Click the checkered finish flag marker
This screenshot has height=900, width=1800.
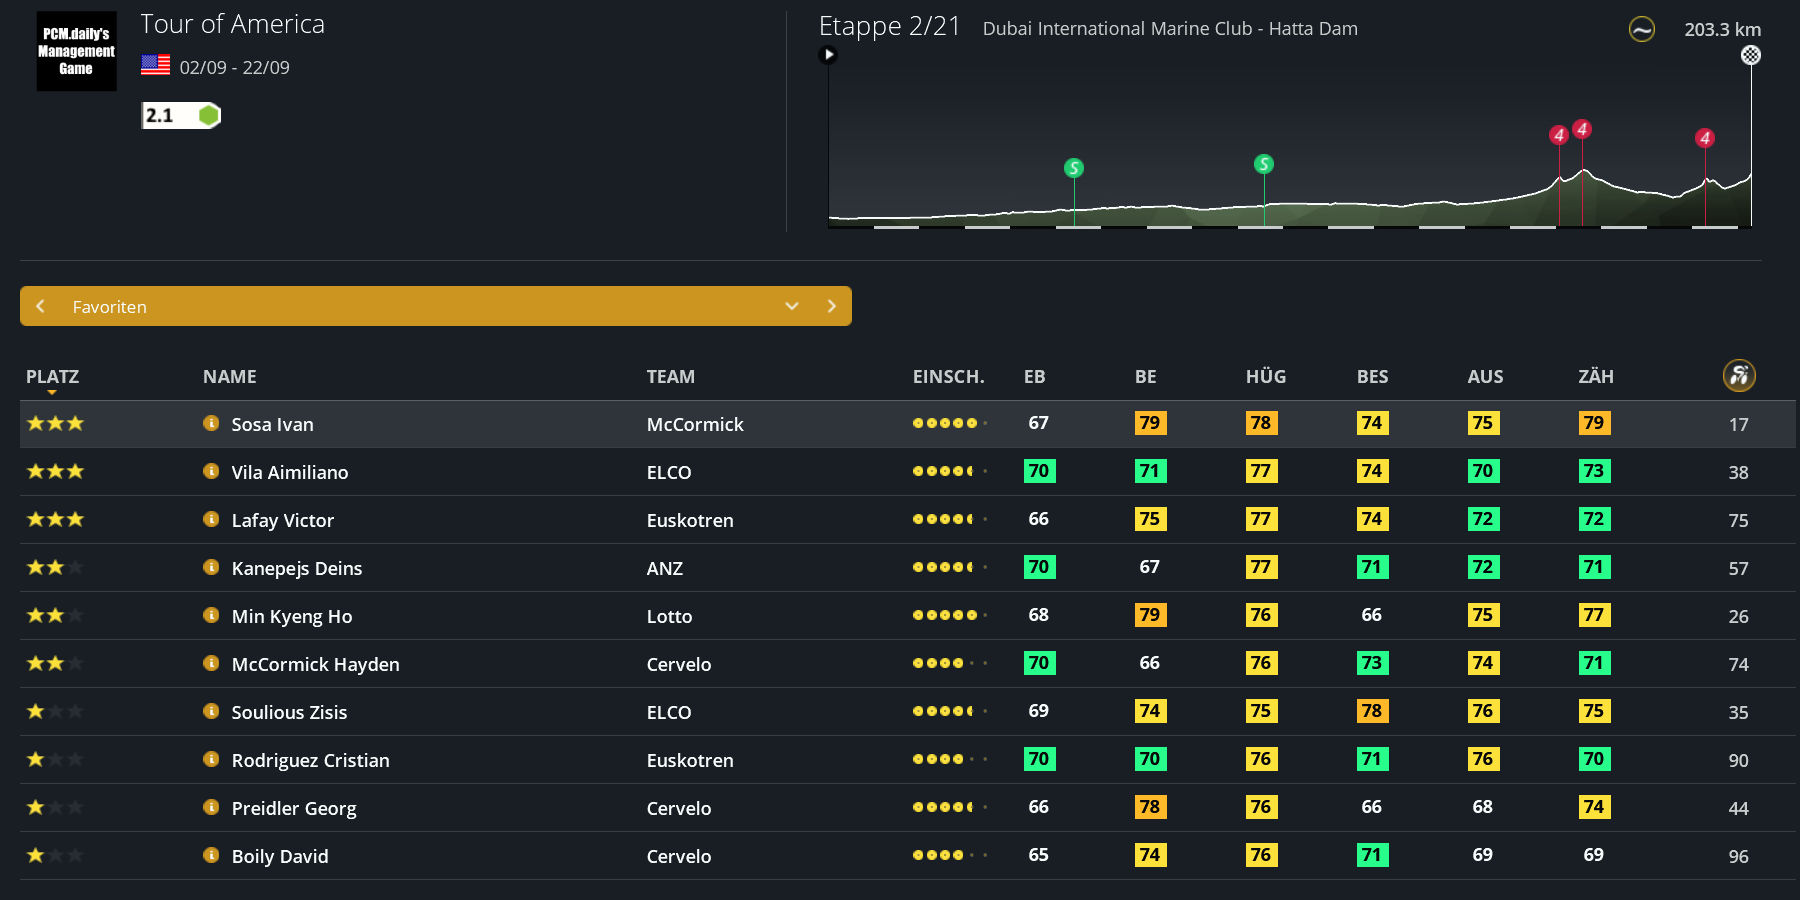(1750, 55)
